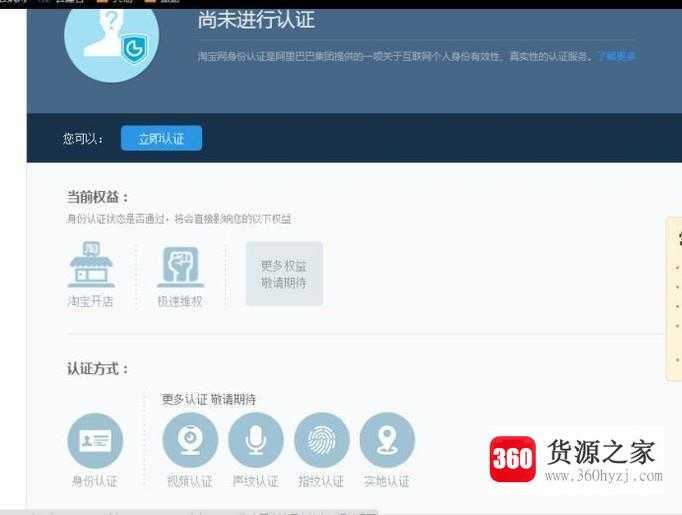The image size is (682, 515).
Task: Choose the 实地认证 location pin icon
Action: tap(387, 440)
